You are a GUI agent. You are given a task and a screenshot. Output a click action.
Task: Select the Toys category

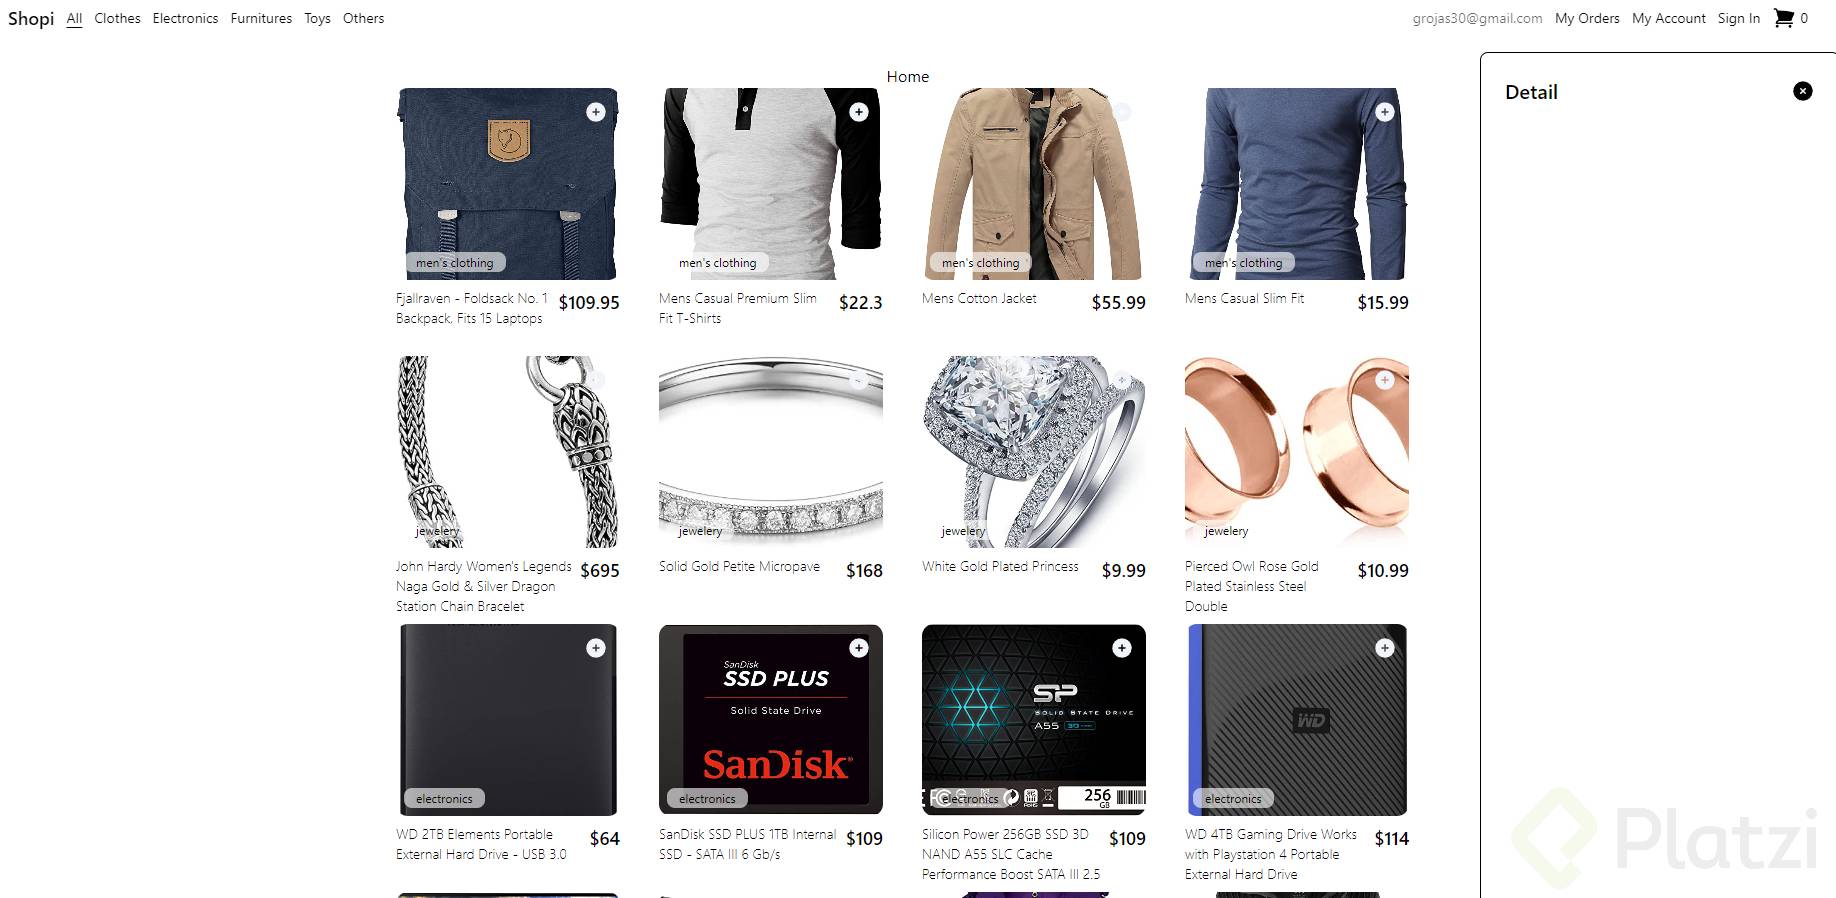pyautogui.click(x=317, y=18)
